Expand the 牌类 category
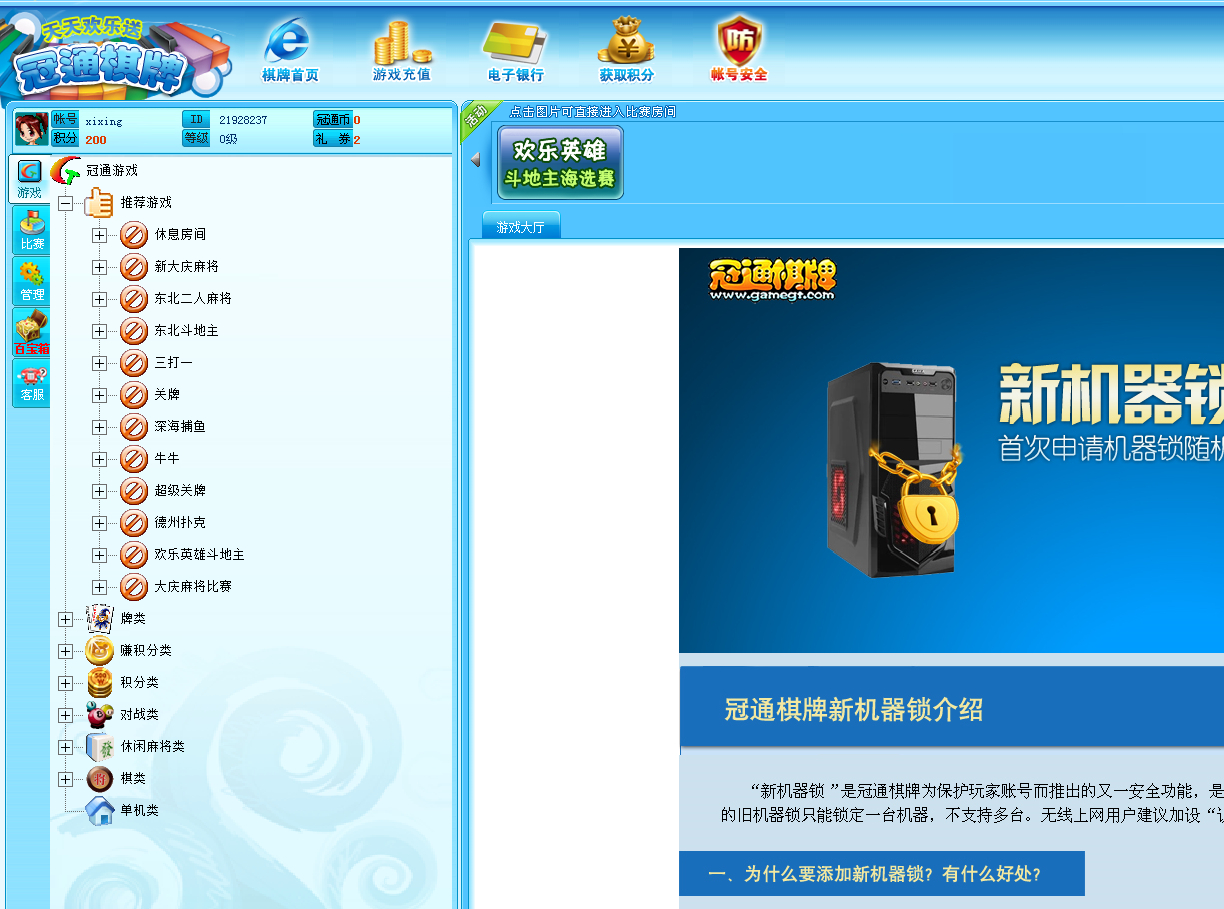 tap(66, 619)
